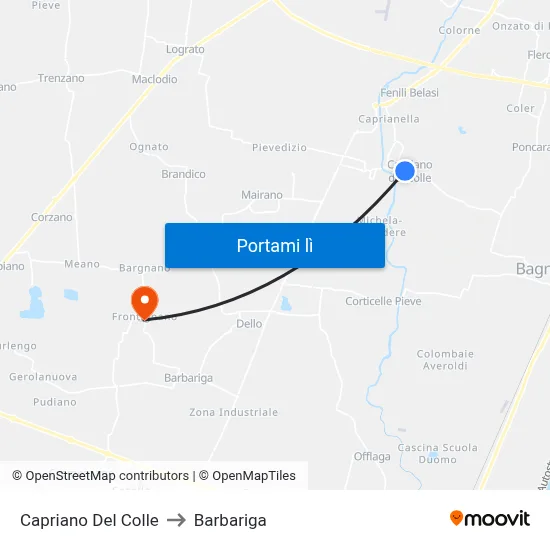550x550 pixels.
Task: Click the Zona Industriale label
Action: click(x=234, y=412)
